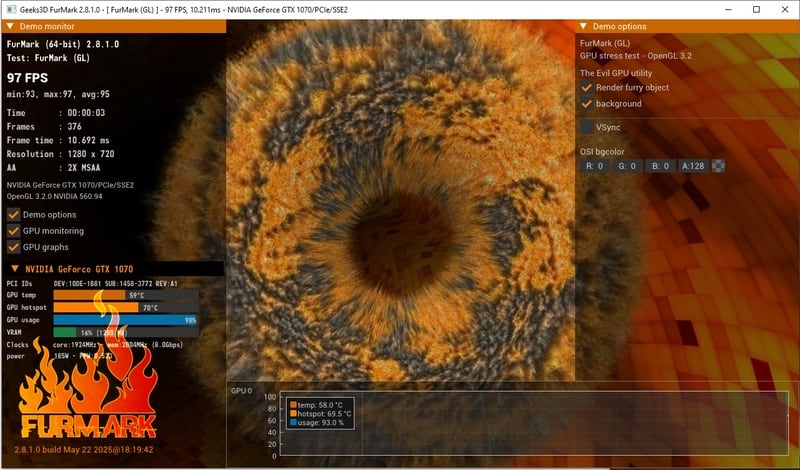800x470 pixels.
Task: Click 'The Evil GPU utility' text
Action: tap(616, 73)
